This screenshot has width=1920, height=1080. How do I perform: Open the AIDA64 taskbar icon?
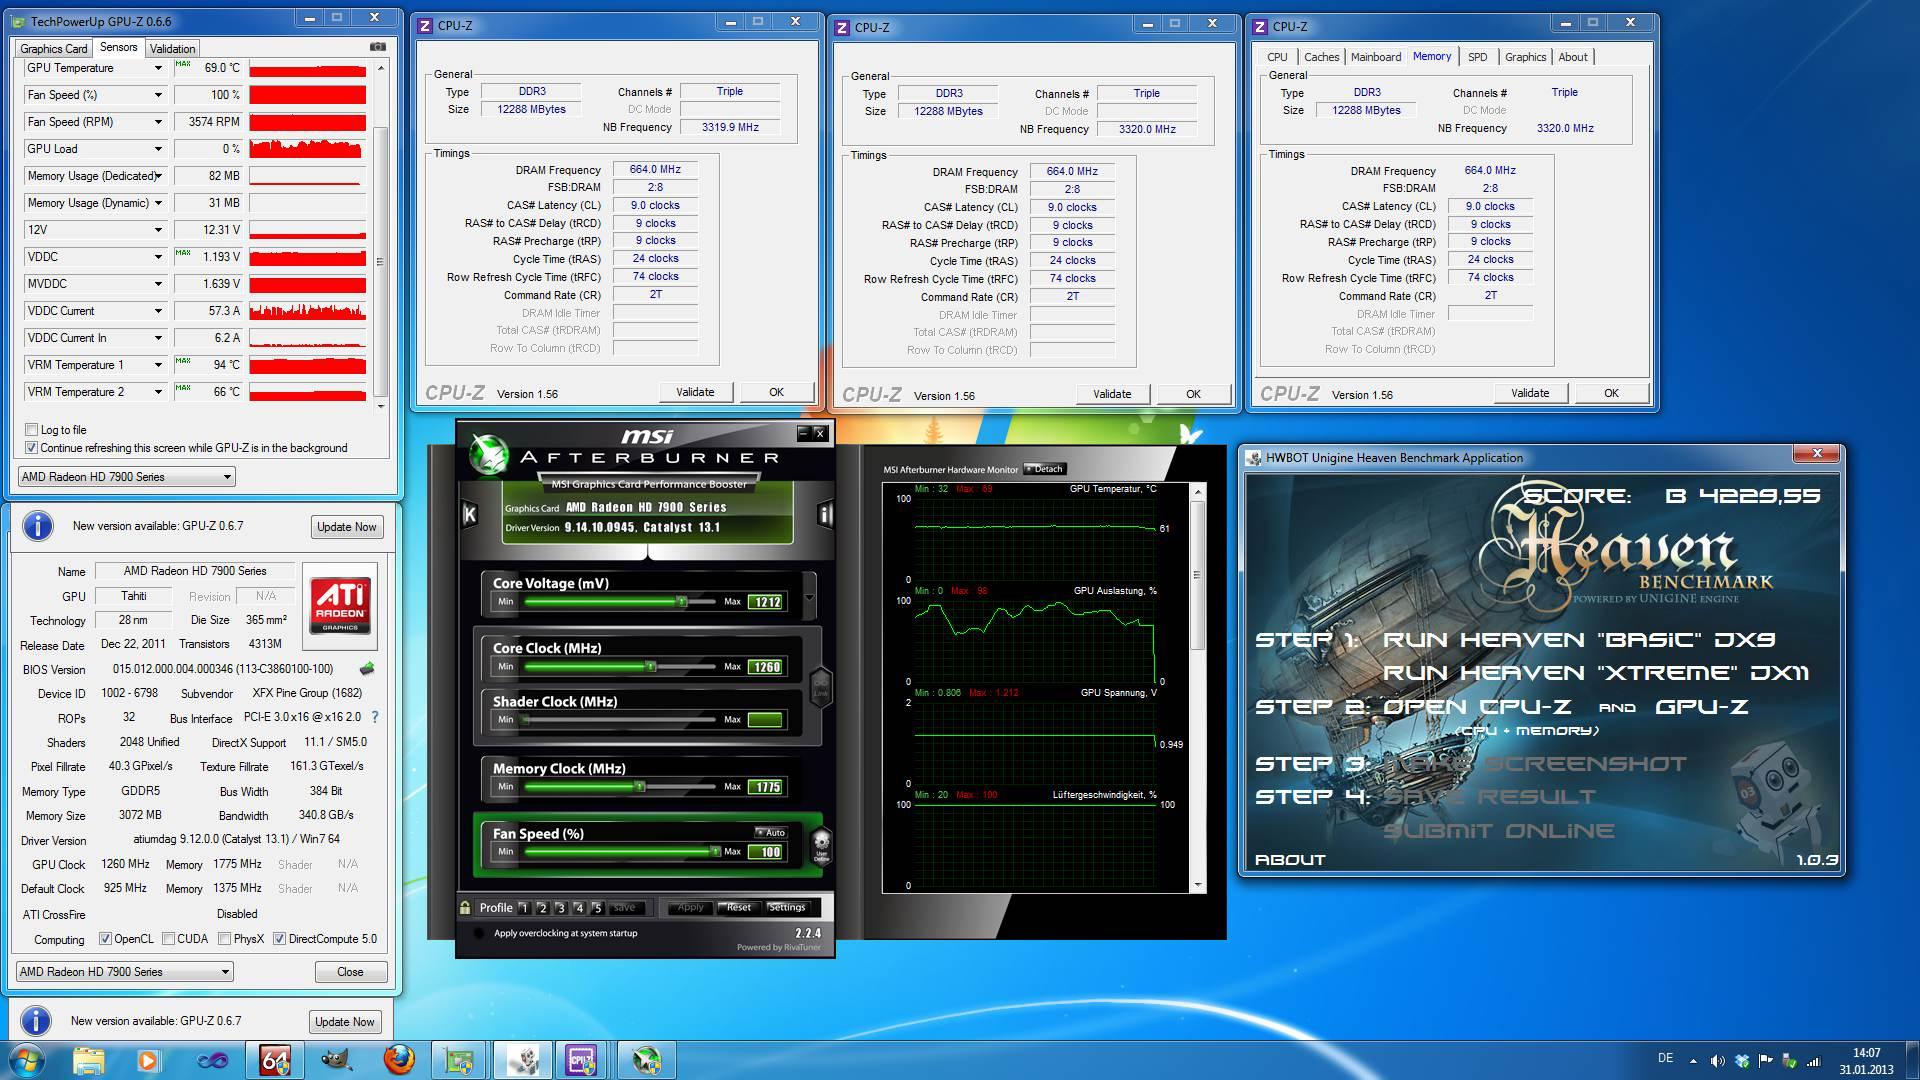tap(274, 1060)
